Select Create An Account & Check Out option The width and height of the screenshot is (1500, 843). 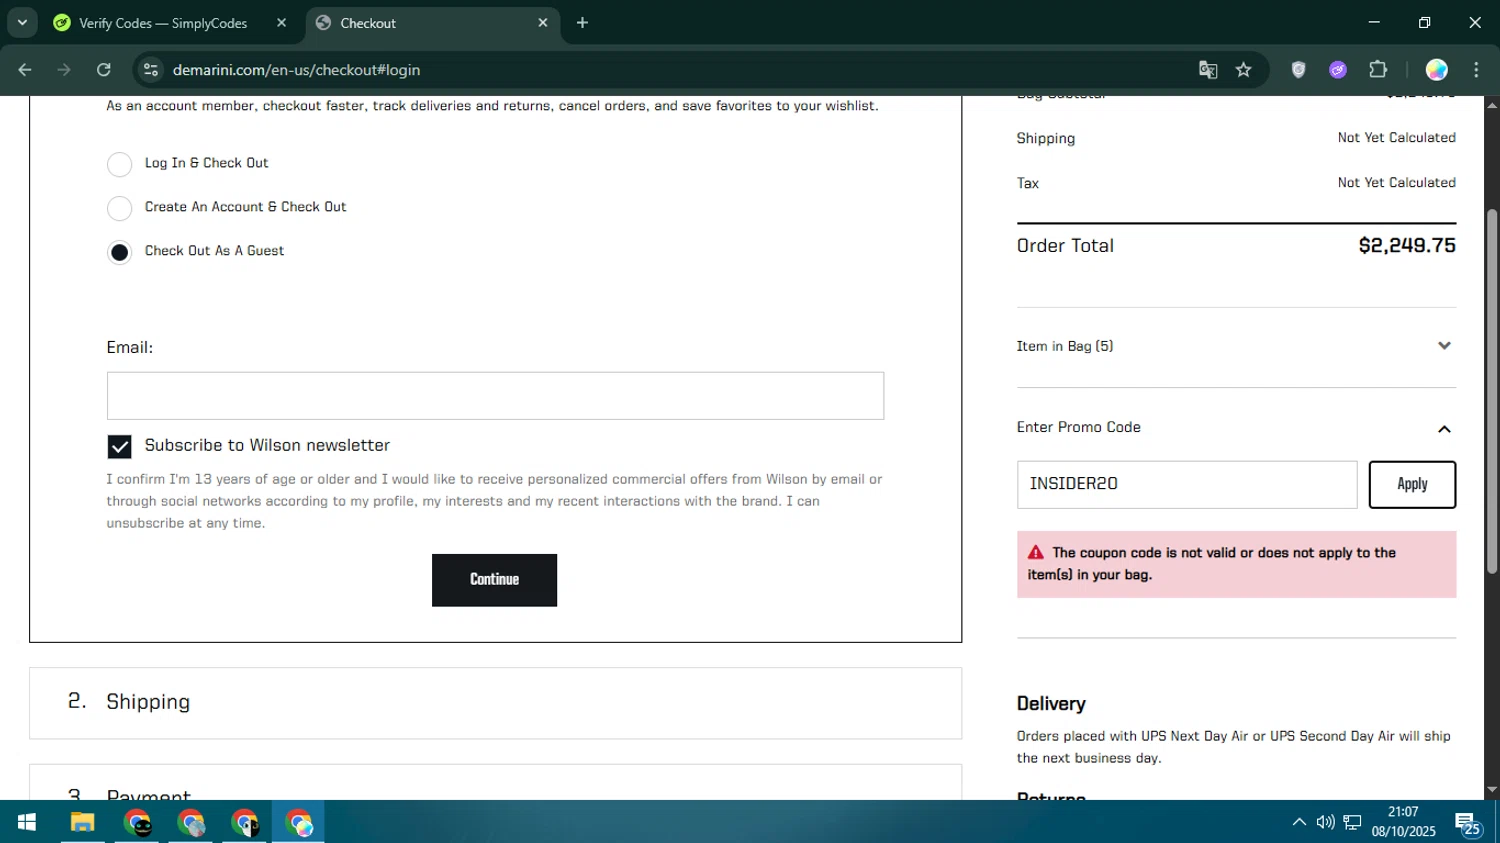[119, 208]
